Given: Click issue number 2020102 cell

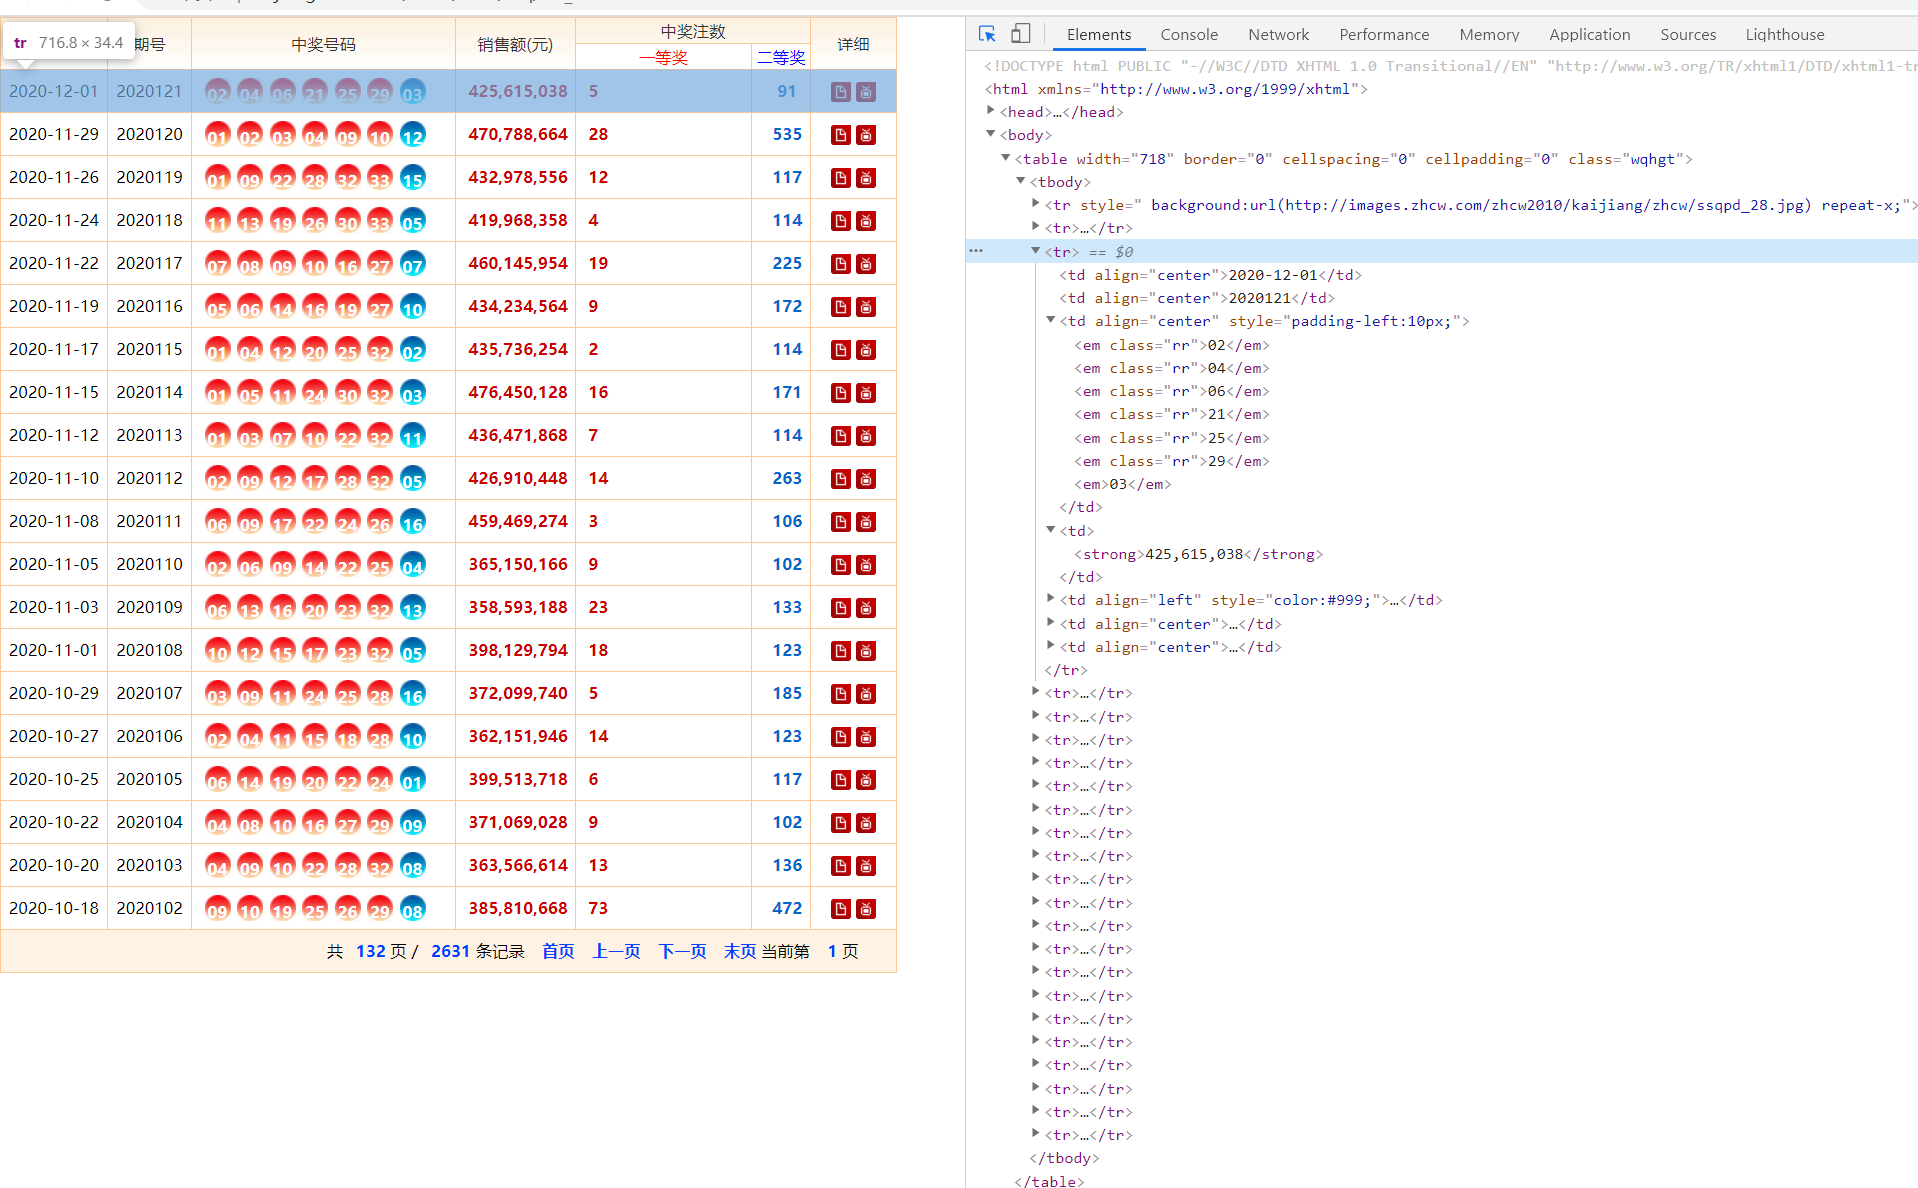Looking at the screenshot, I should point(149,908).
